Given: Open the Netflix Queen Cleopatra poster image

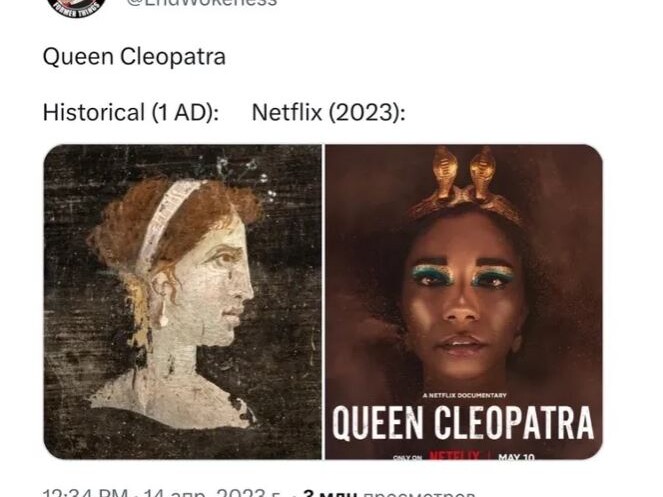Looking at the screenshot, I should coord(464,302).
